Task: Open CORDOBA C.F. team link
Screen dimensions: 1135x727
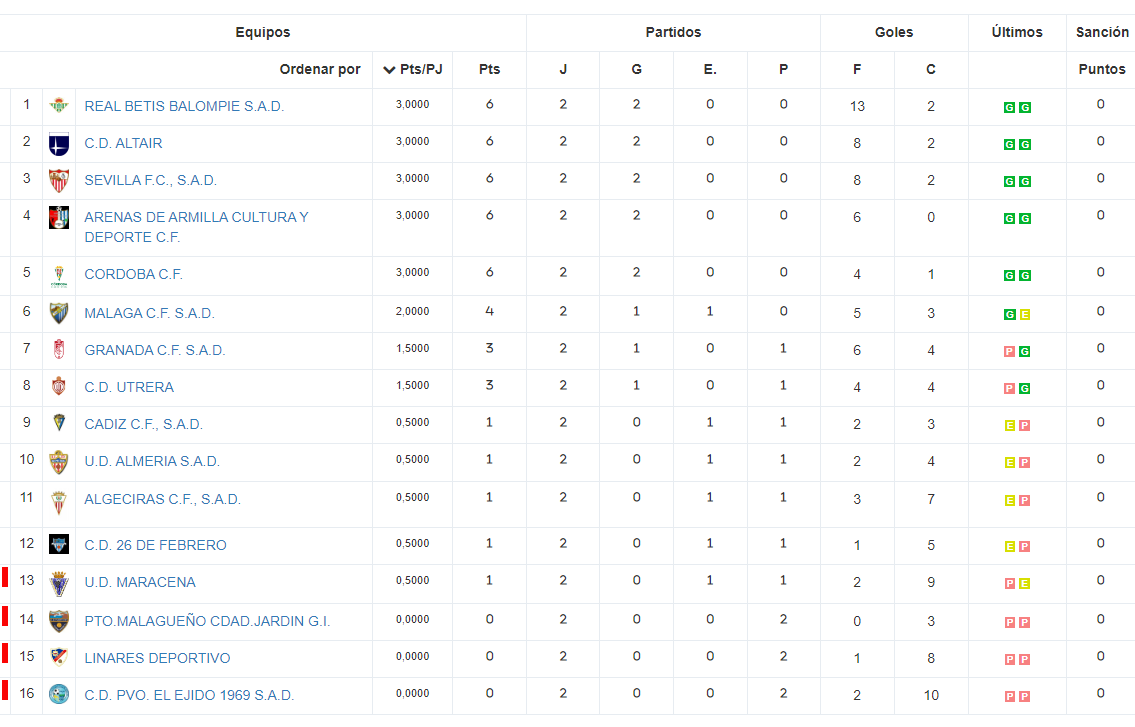Action: [133, 274]
